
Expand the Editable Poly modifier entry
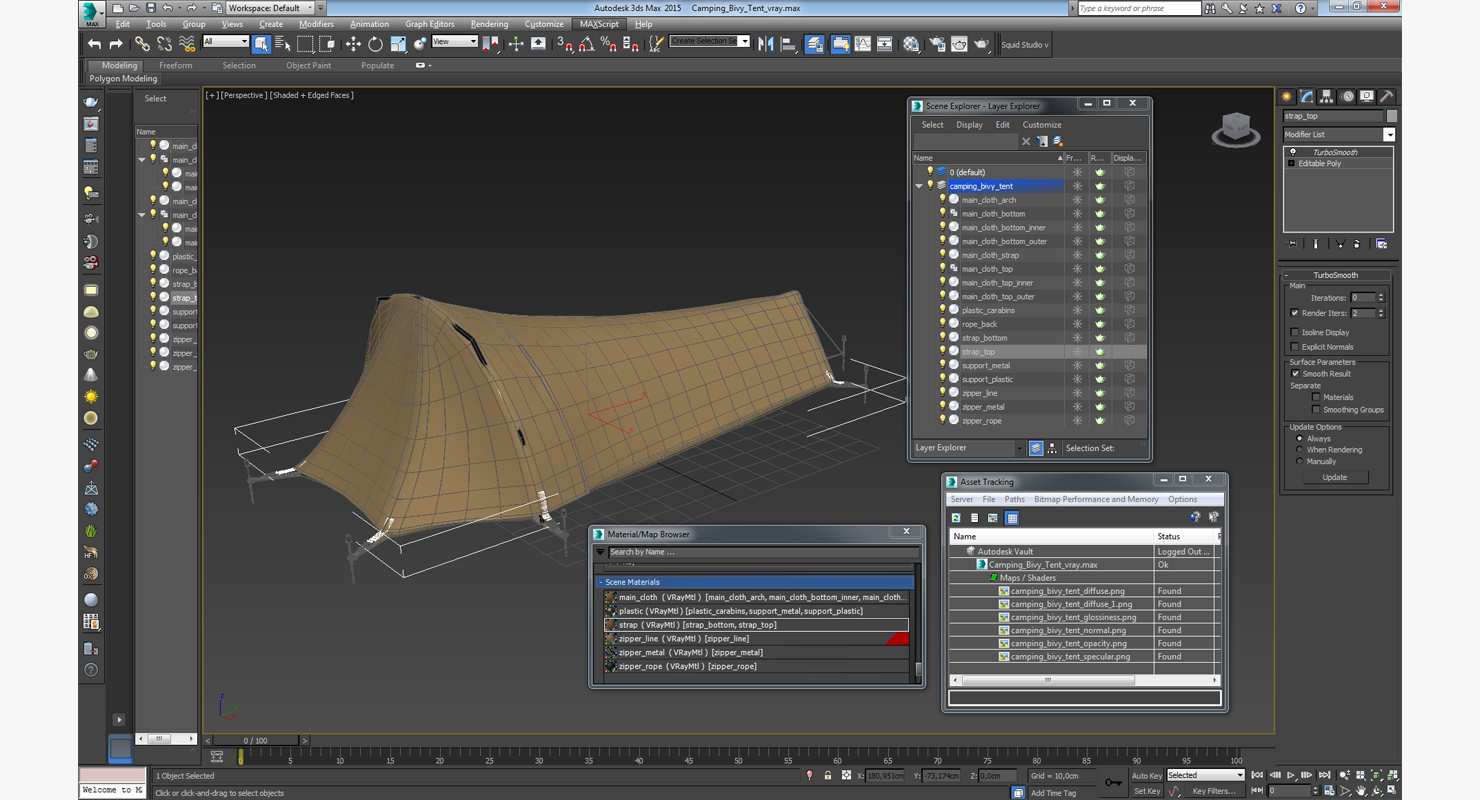click(x=1292, y=163)
